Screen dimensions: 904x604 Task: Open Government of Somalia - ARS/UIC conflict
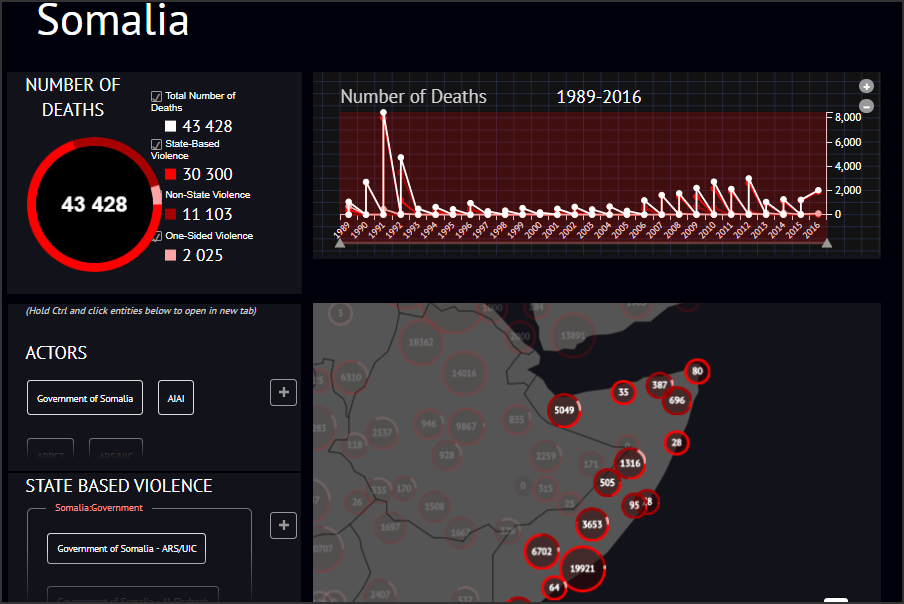coord(126,548)
